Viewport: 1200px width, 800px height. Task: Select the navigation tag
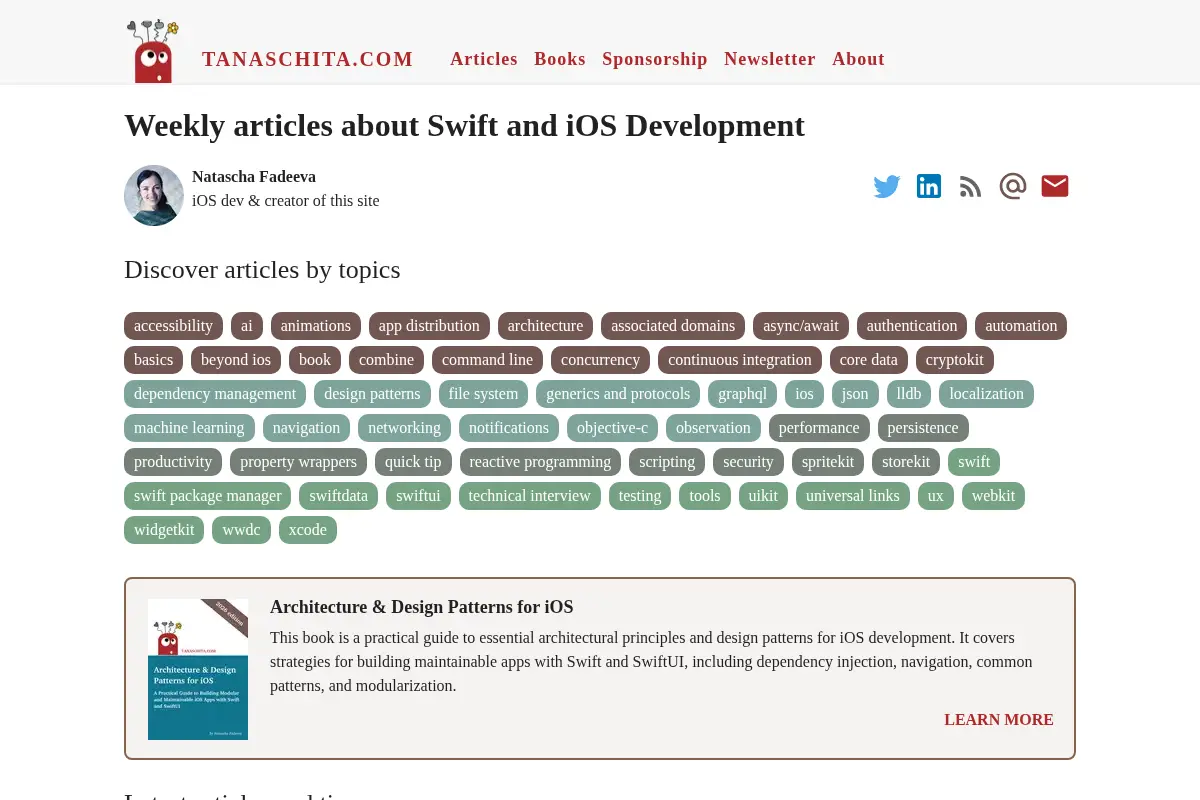pos(306,428)
